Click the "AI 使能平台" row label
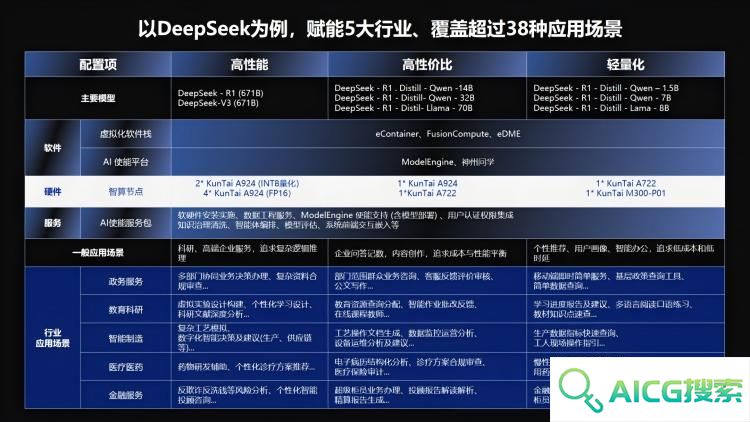Viewport: 750px width, 422px height. click(x=126, y=162)
